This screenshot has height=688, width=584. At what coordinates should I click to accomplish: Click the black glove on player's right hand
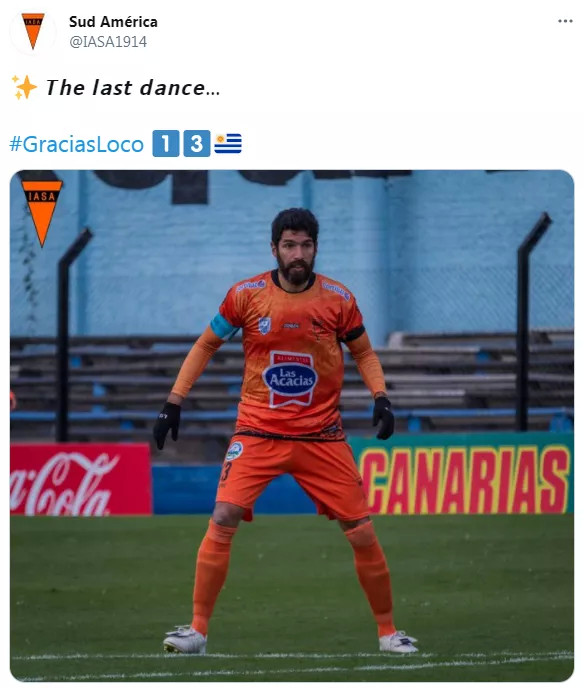click(x=167, y=425)
